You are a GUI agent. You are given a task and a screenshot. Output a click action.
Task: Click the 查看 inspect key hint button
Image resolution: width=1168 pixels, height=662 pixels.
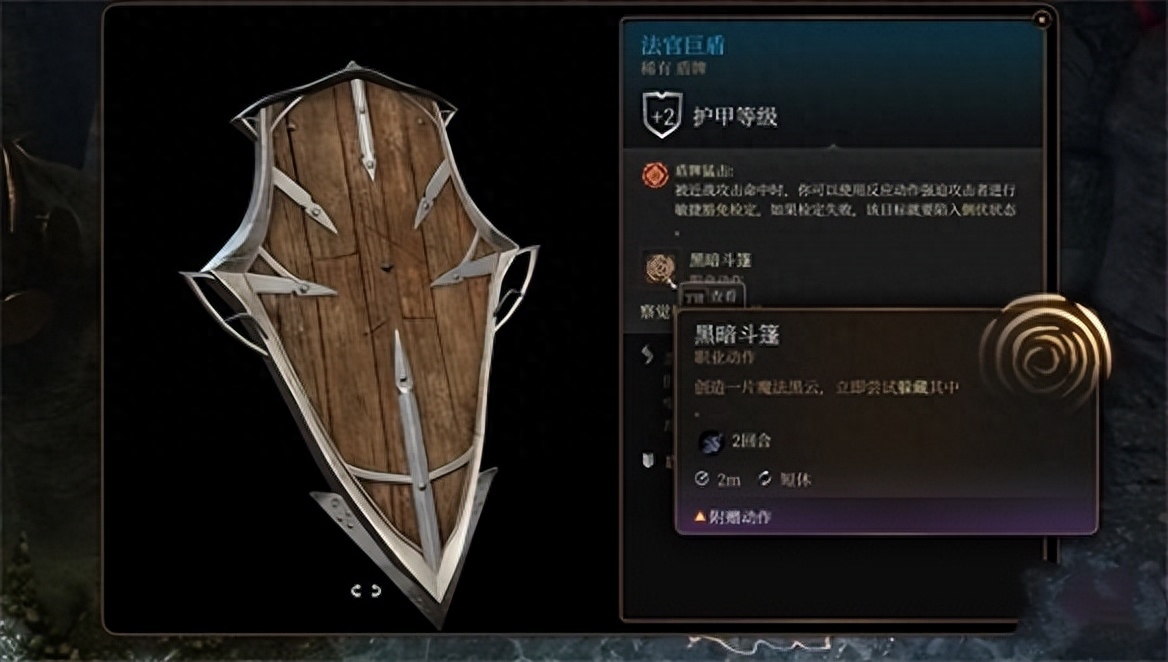tap(713, 296)
